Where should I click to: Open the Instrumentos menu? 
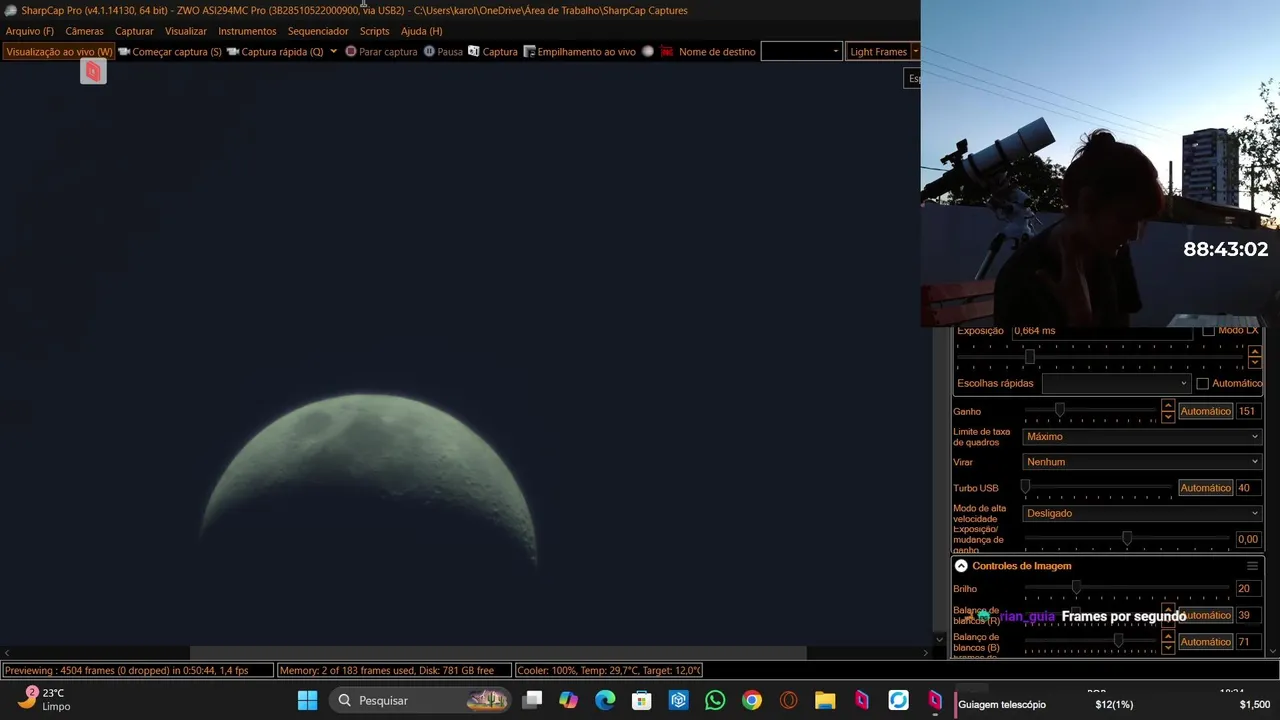(x=247, y=31)
